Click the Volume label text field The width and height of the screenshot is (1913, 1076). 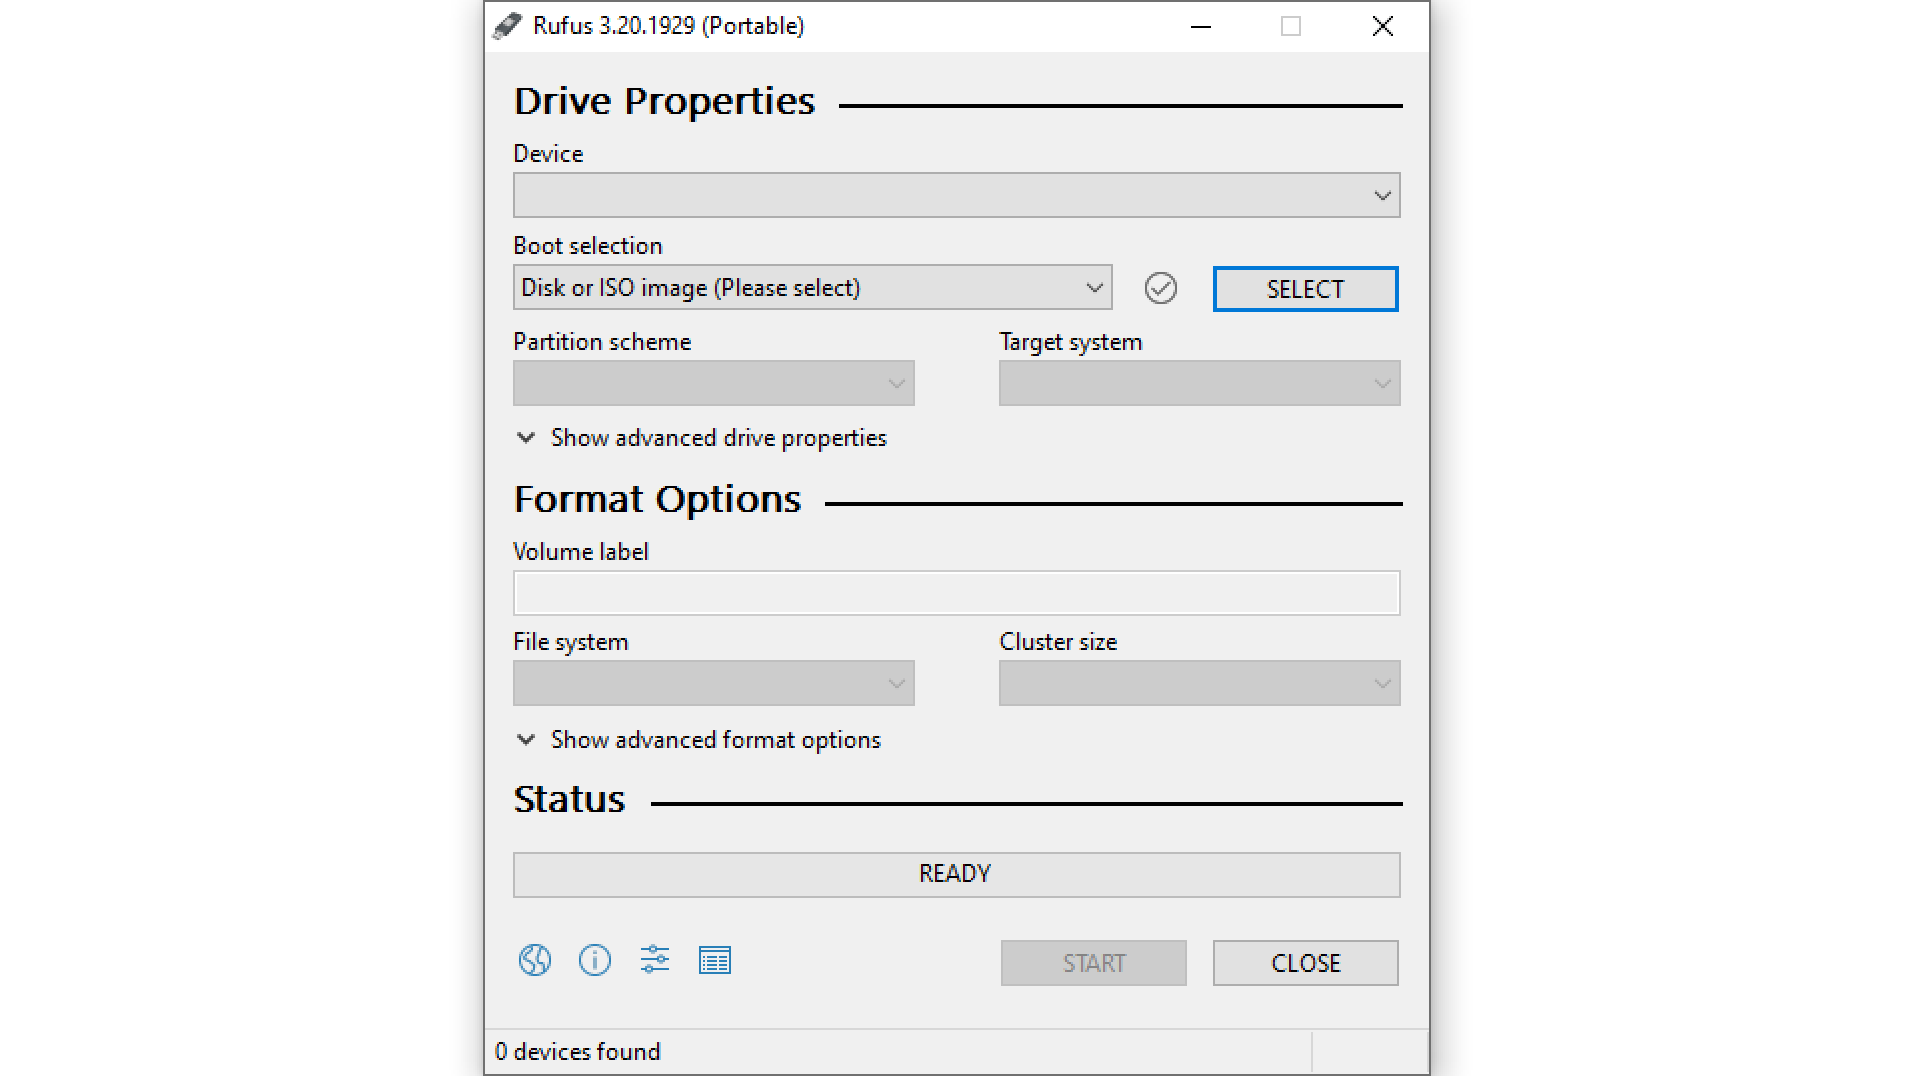[956, 593]
